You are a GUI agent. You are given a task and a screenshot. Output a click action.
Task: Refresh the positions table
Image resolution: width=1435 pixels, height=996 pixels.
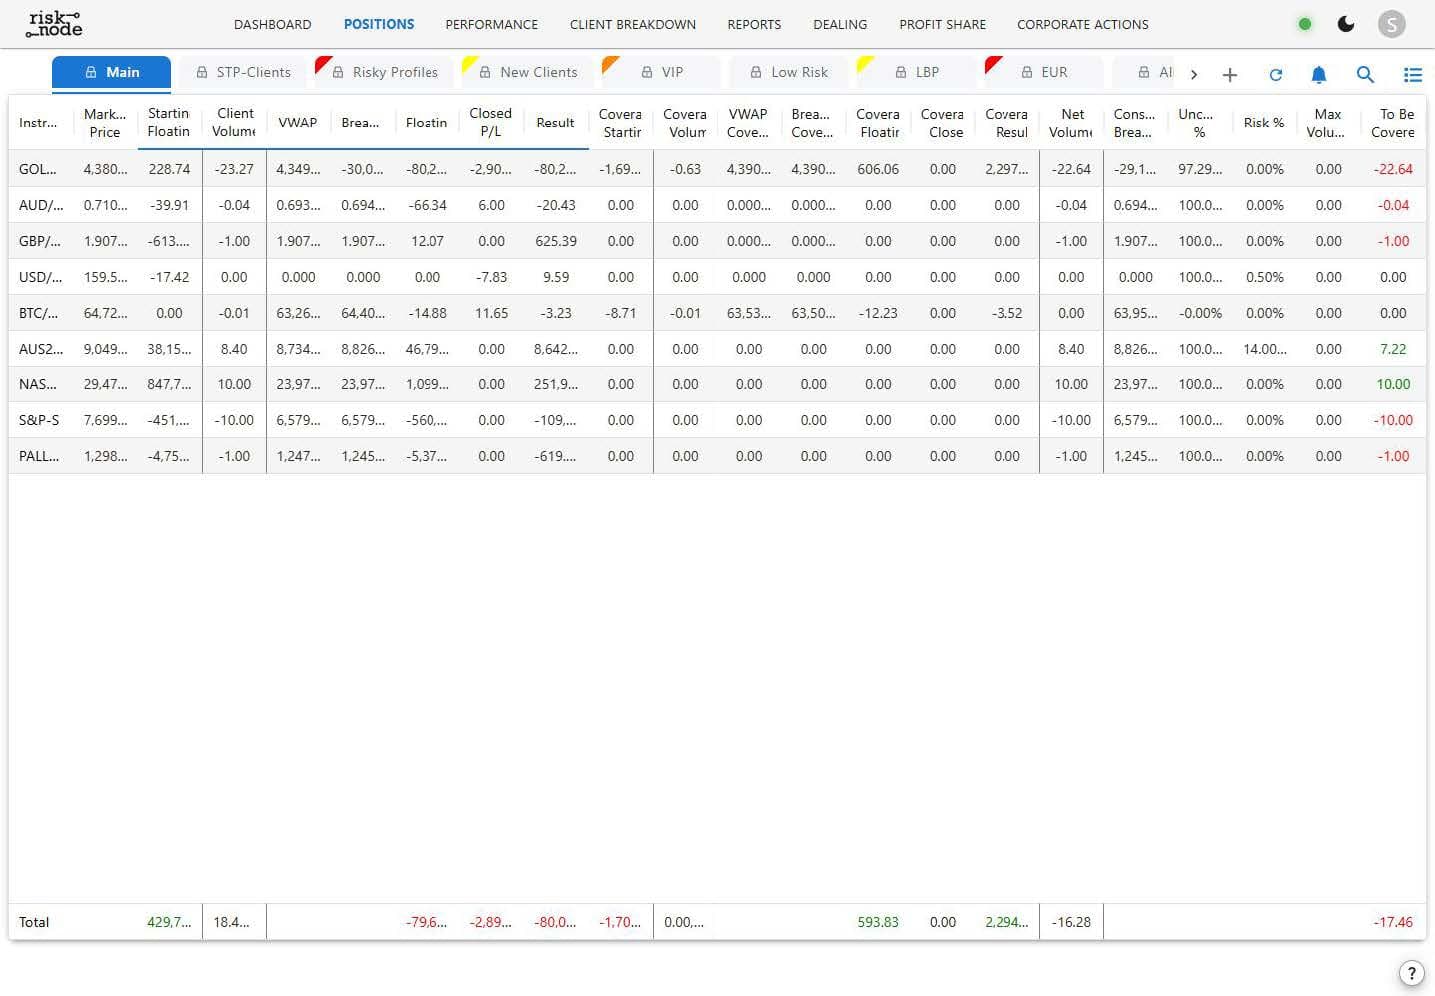[x=1276, y=74]
